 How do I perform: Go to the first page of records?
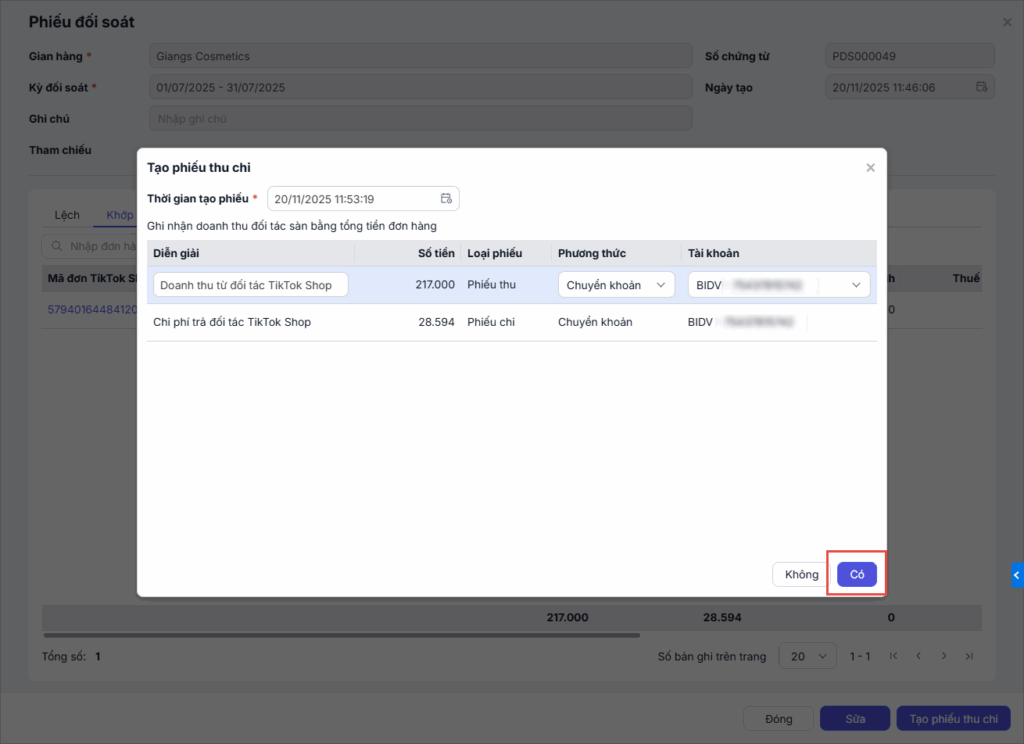[x=894, y=656]
